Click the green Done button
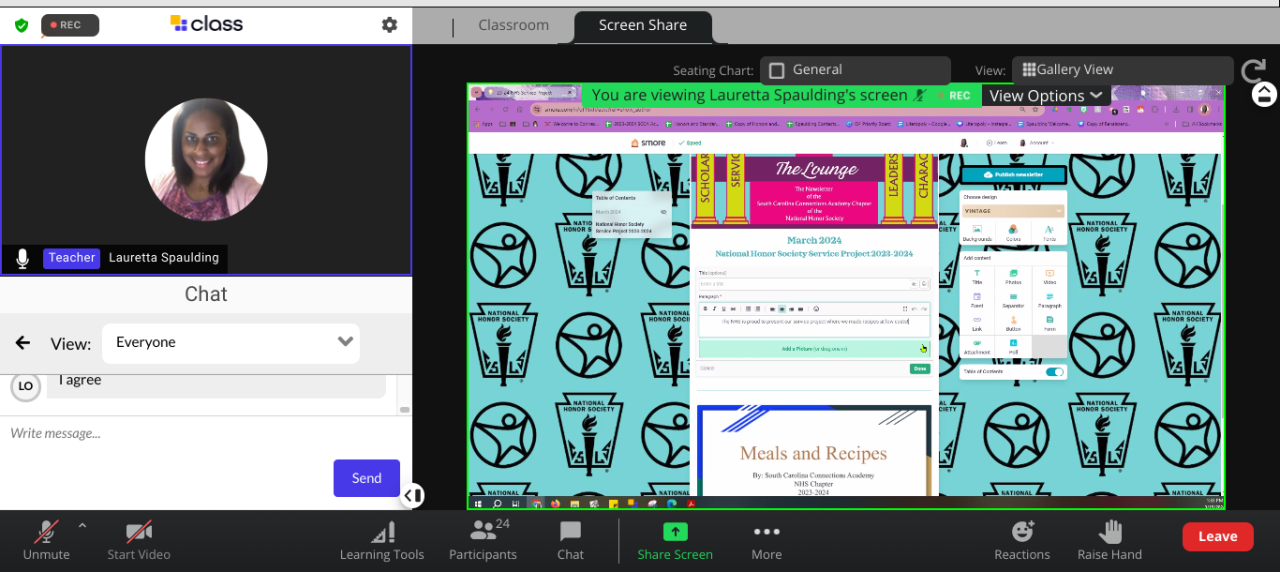The image size is (1280, 572). point(919,369)
